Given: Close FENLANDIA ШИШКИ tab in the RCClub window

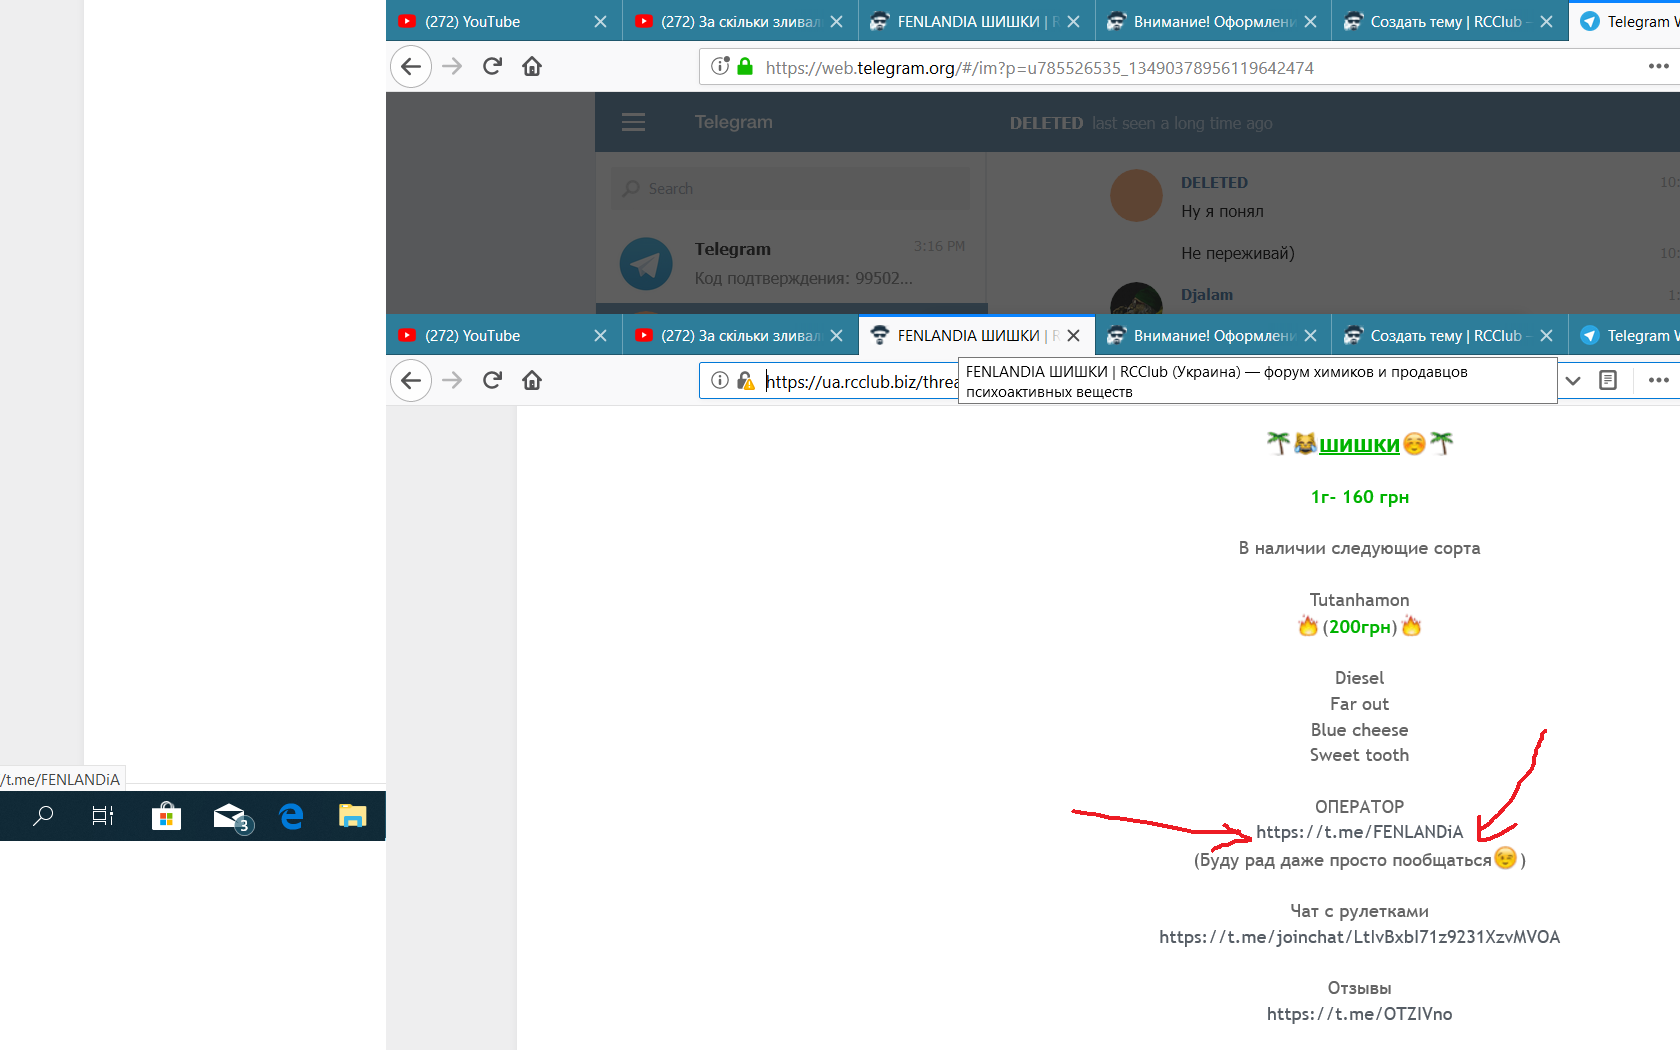Looking at the screenshot, I should [x=1073, y=336].
